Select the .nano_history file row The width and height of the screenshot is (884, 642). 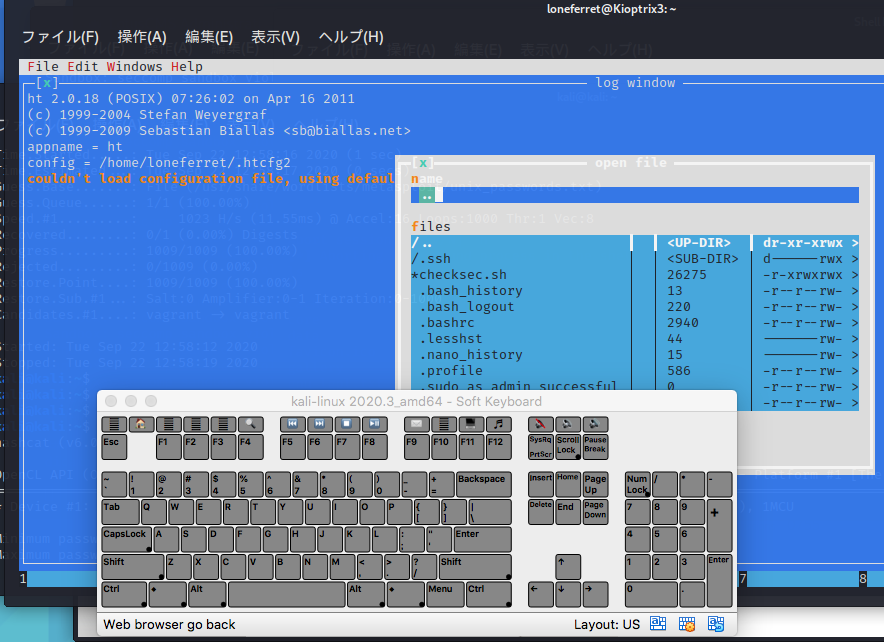(x=635, y=355)
